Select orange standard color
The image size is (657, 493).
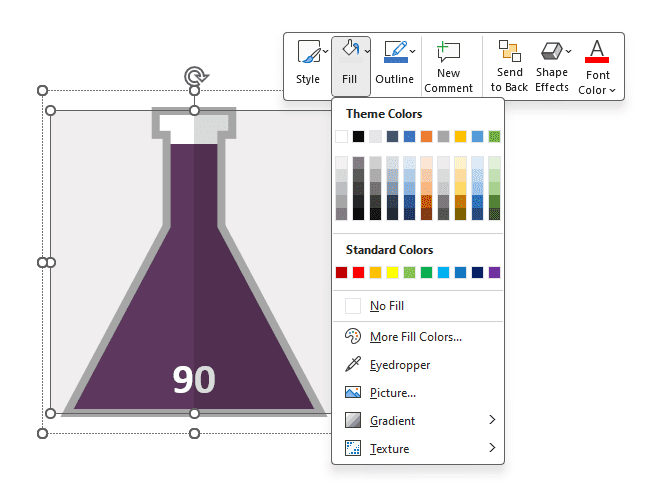pyautogui.click(x=375, y=273)
